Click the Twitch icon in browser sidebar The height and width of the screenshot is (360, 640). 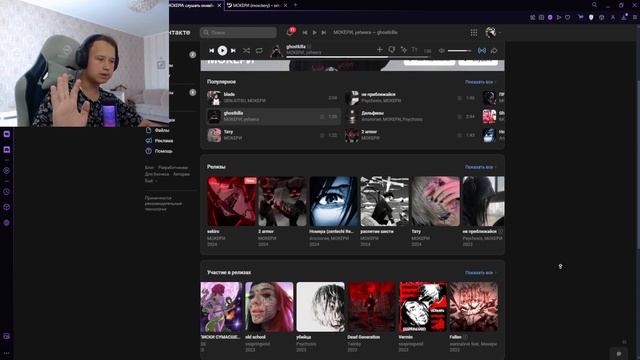pos(7,134)
